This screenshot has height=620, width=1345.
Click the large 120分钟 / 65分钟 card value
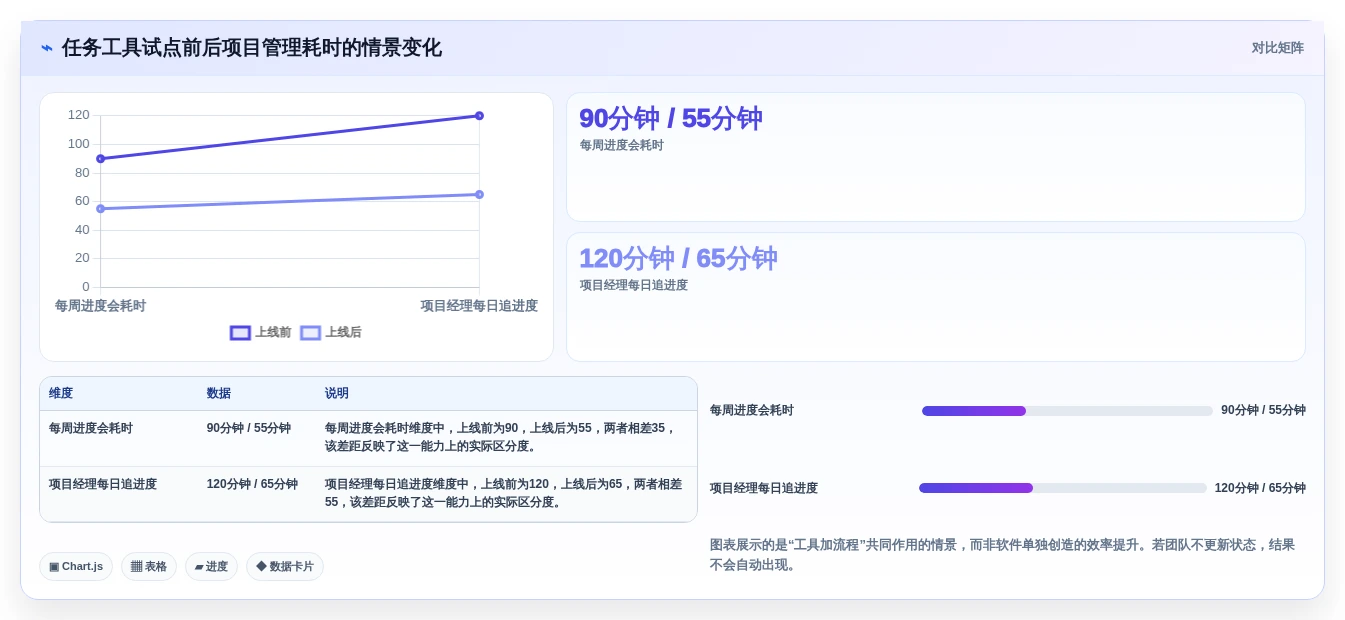[x=678, y=259]
